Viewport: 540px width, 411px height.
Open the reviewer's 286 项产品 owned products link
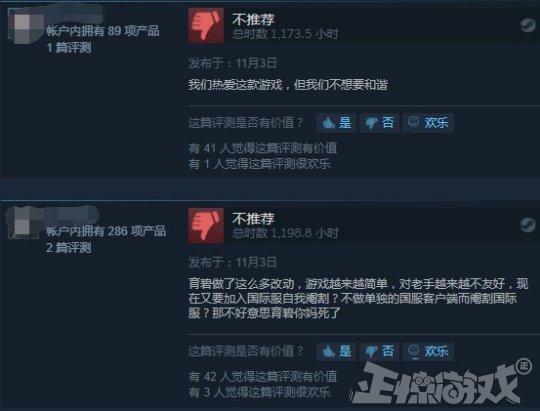pos(106,231)
